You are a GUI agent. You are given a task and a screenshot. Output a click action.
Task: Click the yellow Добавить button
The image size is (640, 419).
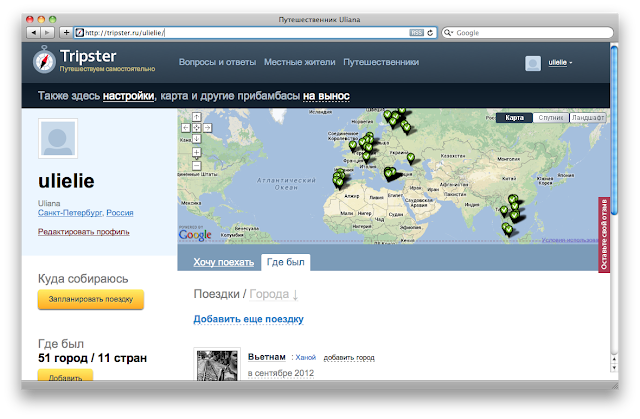click(x=65, y=375)
